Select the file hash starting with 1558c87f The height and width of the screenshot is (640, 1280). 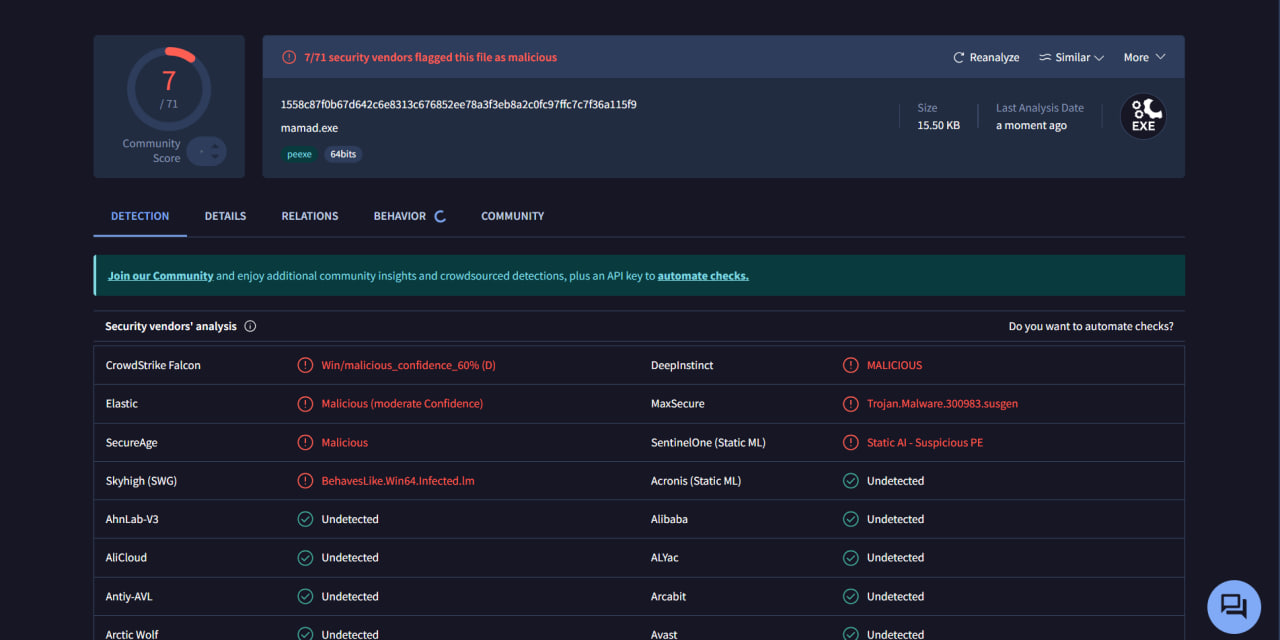[459, 104]
